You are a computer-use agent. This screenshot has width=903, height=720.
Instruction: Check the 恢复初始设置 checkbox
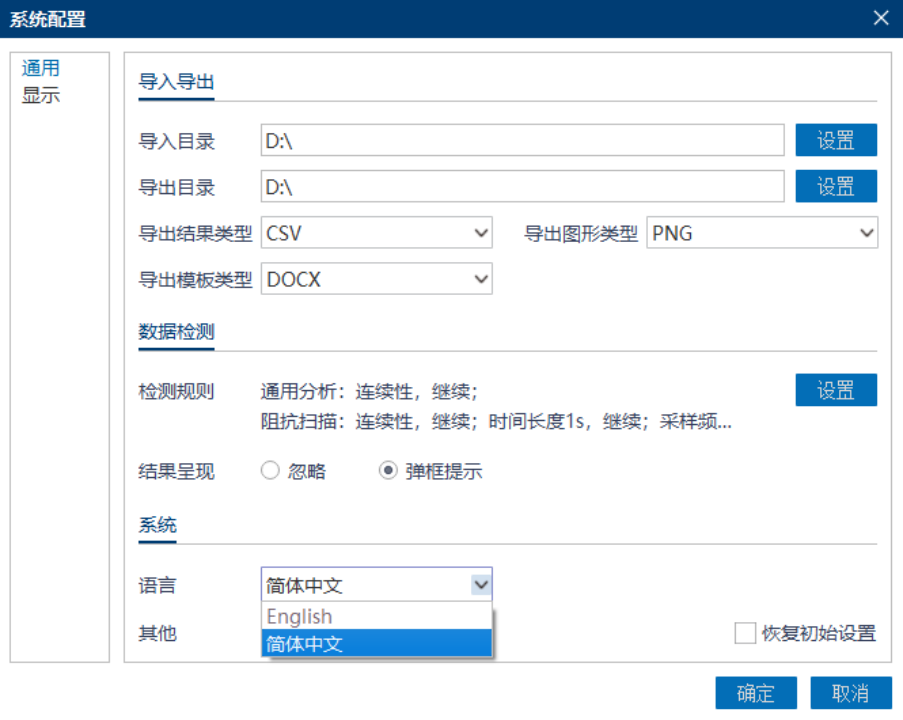(x=744, y=633)
